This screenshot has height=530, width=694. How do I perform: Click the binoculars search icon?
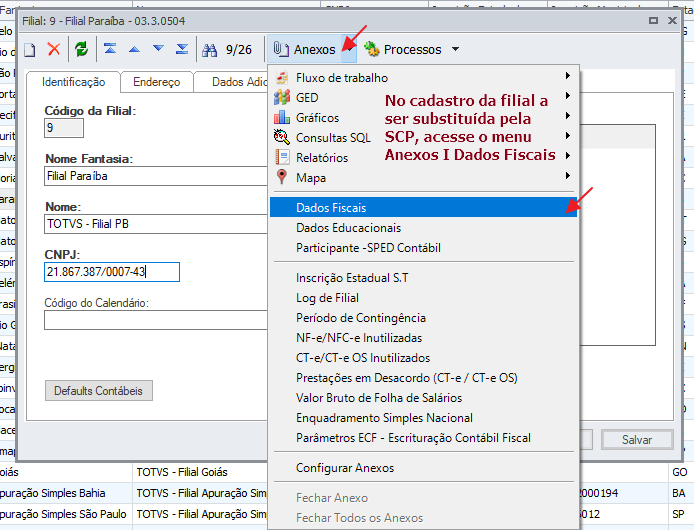209,50
